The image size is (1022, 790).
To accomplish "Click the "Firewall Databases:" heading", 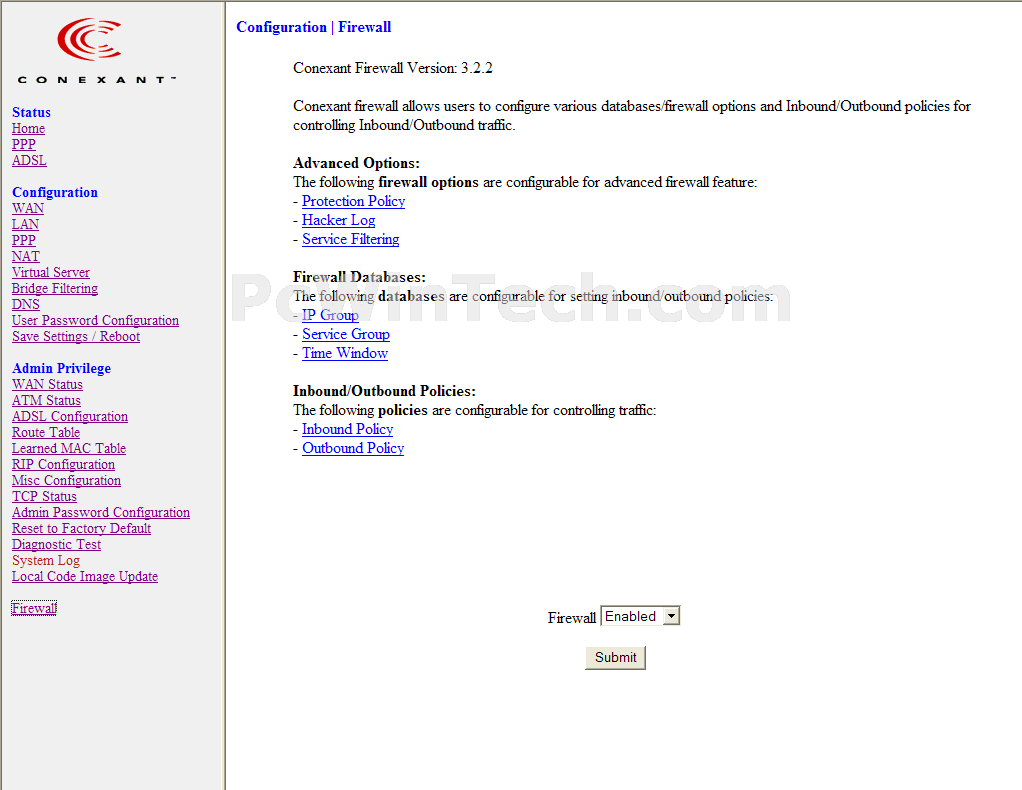I will pyautogui.click(x=359, y=277).
